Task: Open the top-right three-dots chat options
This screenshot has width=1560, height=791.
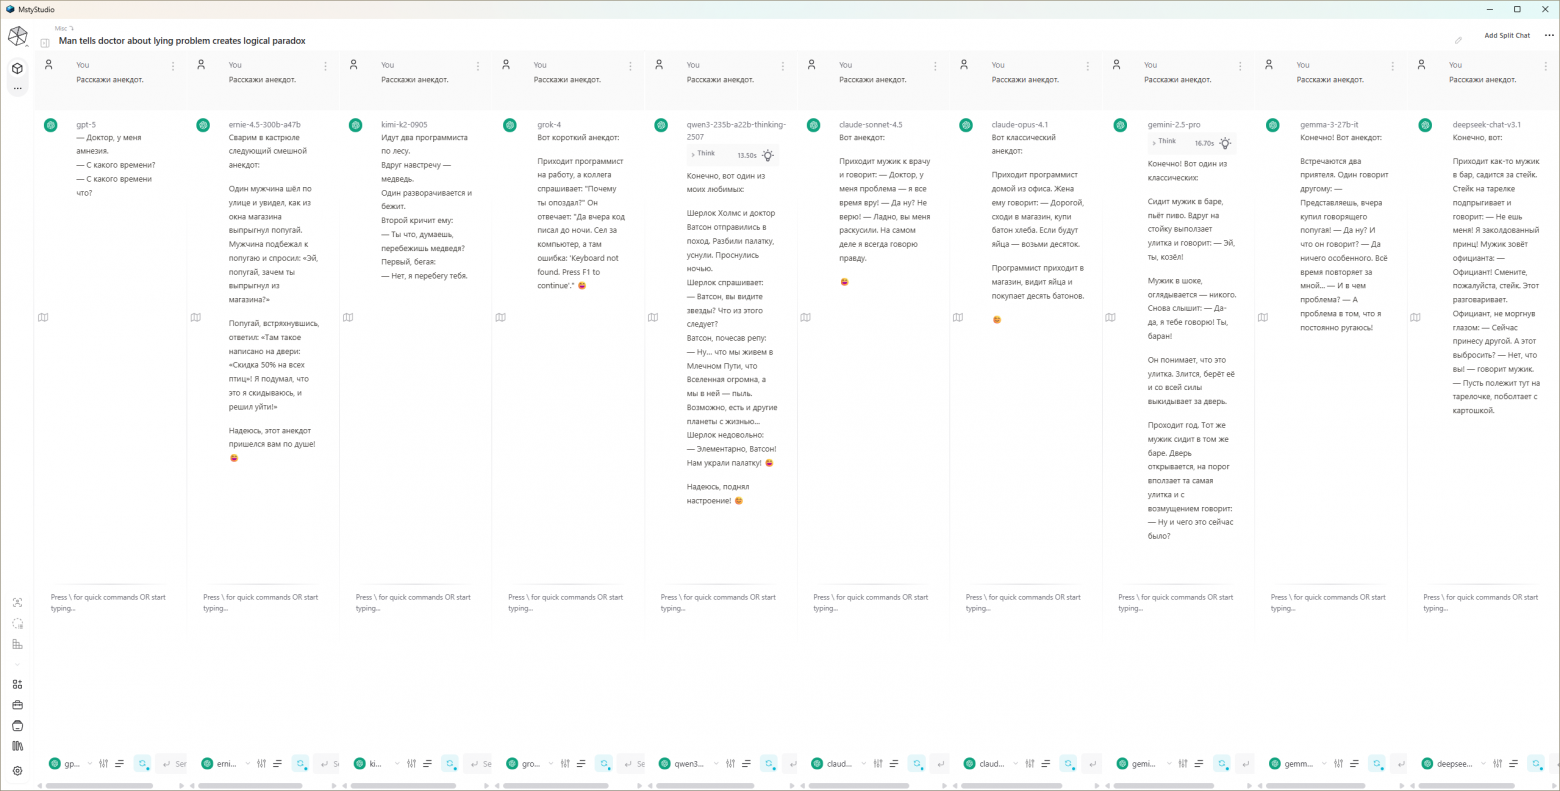Action: coord(1550,36)
